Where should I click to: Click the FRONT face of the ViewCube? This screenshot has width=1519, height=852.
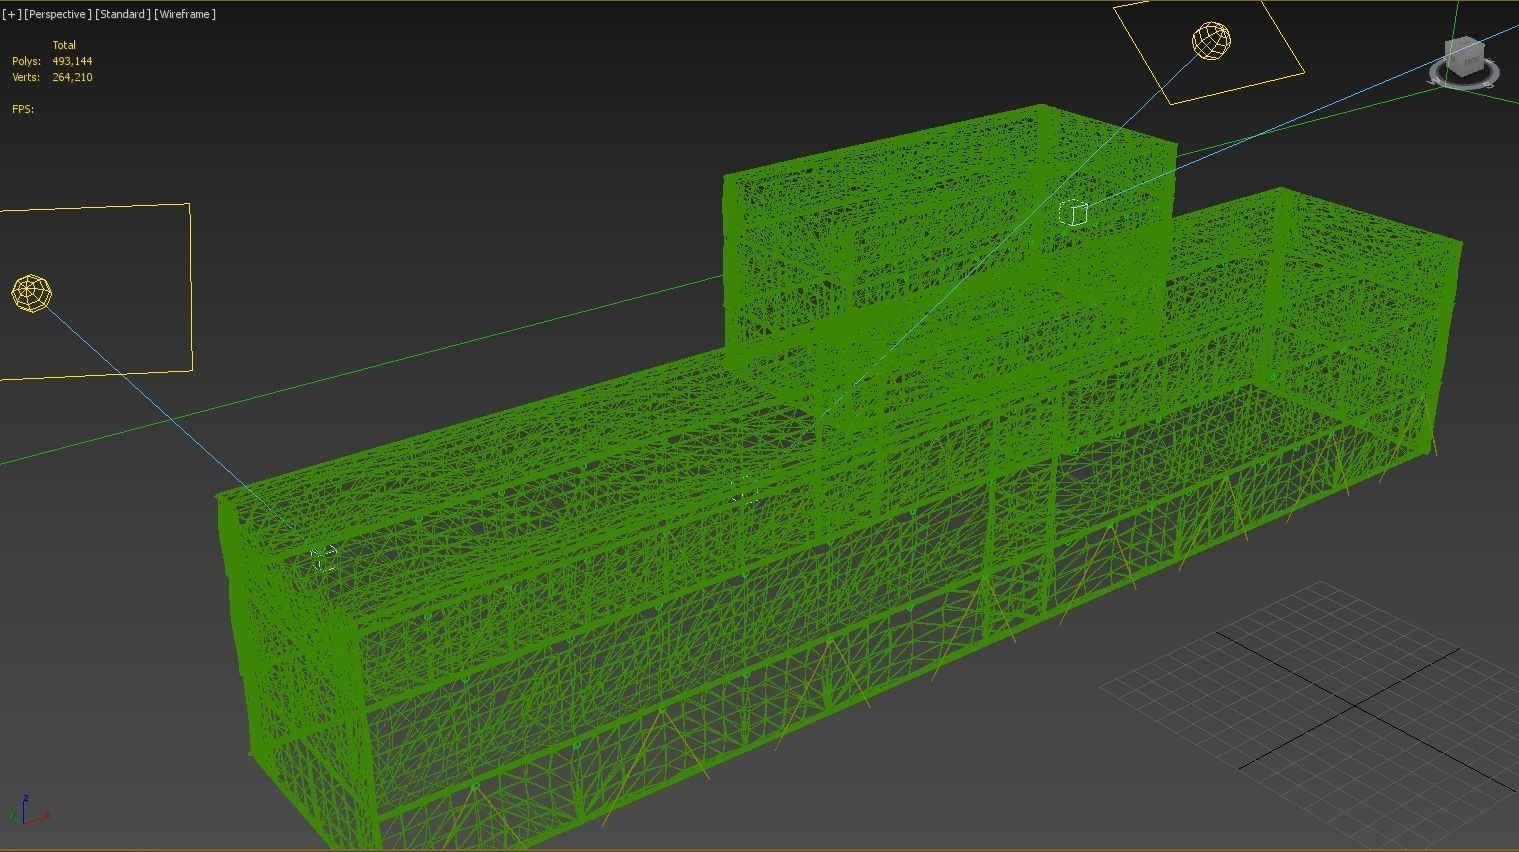pos(1472,62)
